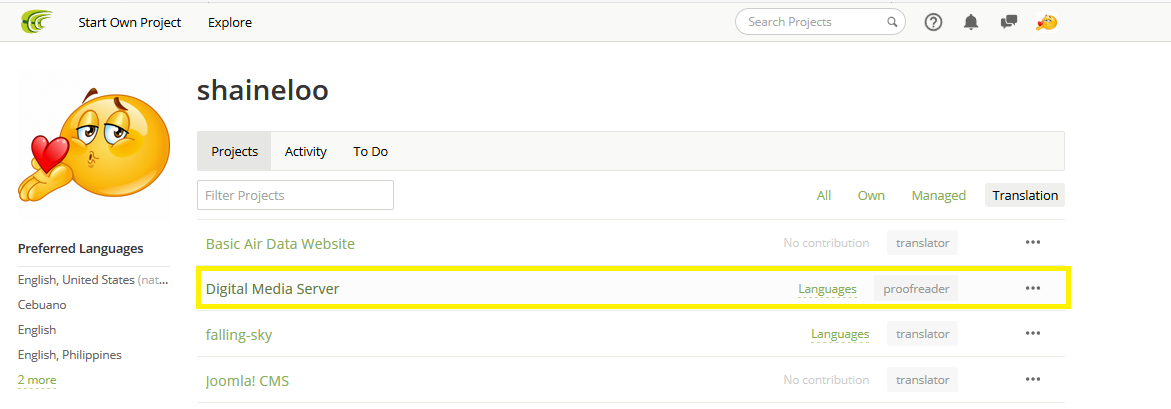Open the help question mark icon

click(933, 22)
